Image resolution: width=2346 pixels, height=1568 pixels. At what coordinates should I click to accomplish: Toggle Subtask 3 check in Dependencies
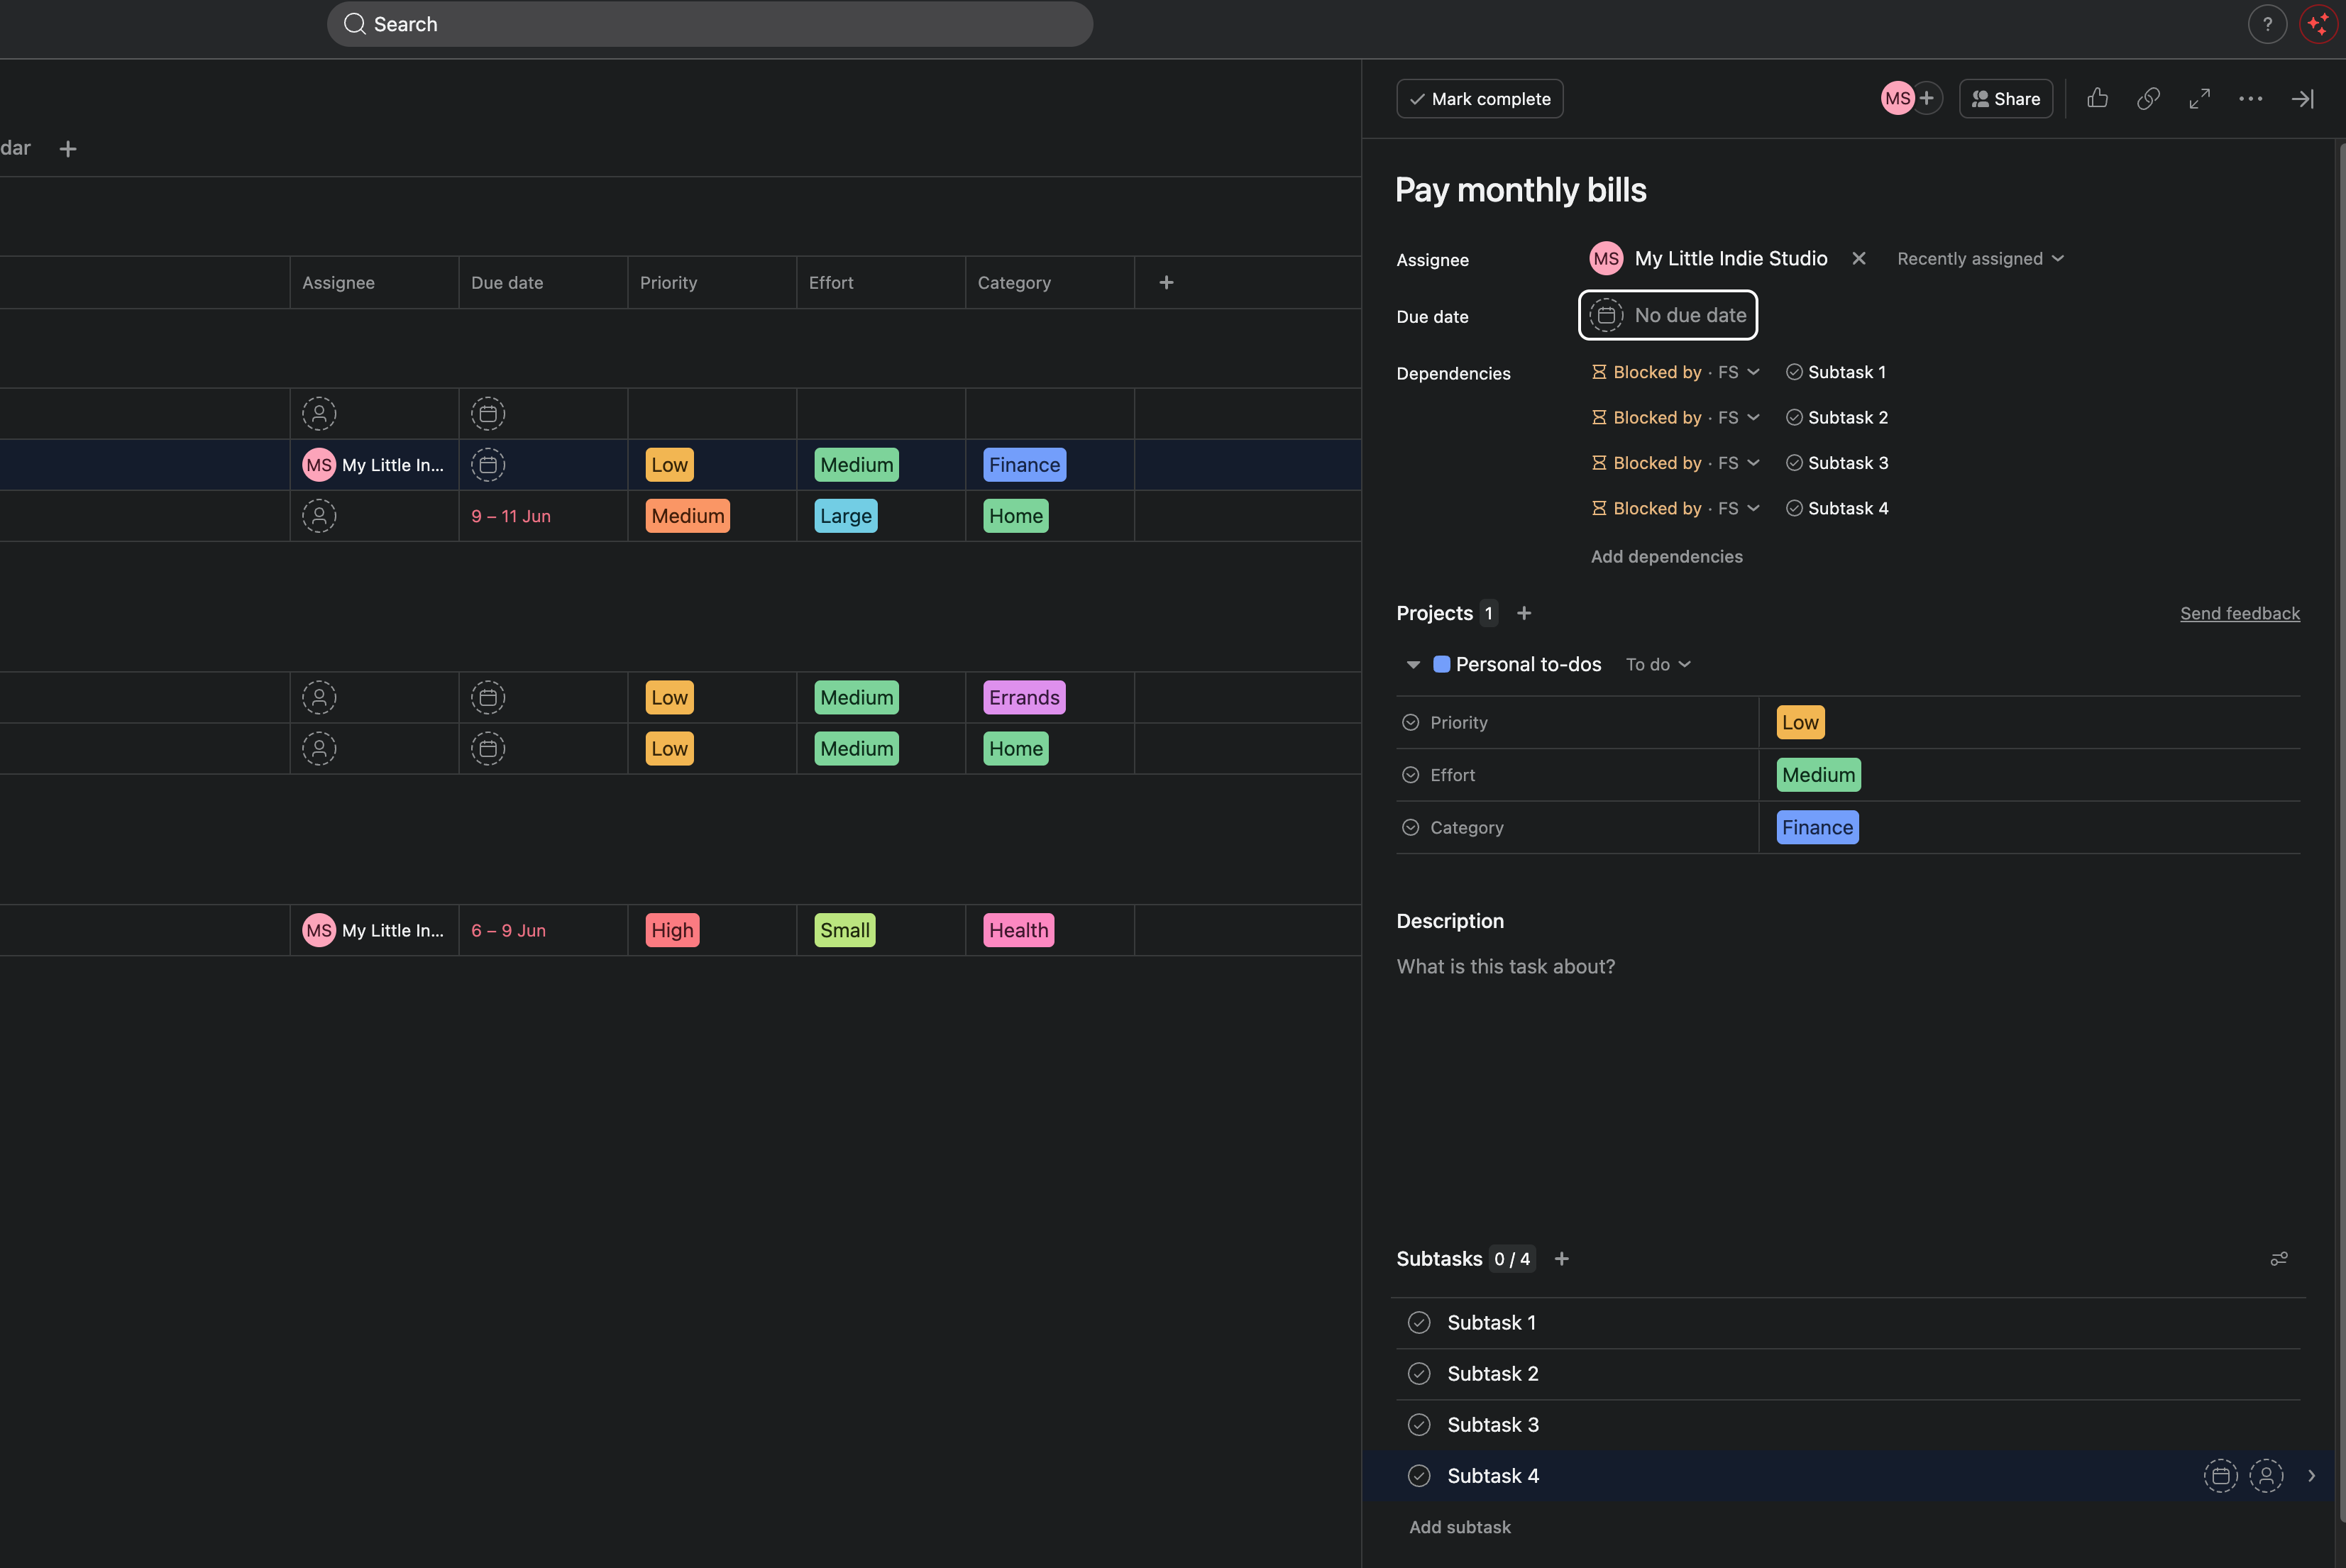pyautogui.click(x=1794, y=462)
